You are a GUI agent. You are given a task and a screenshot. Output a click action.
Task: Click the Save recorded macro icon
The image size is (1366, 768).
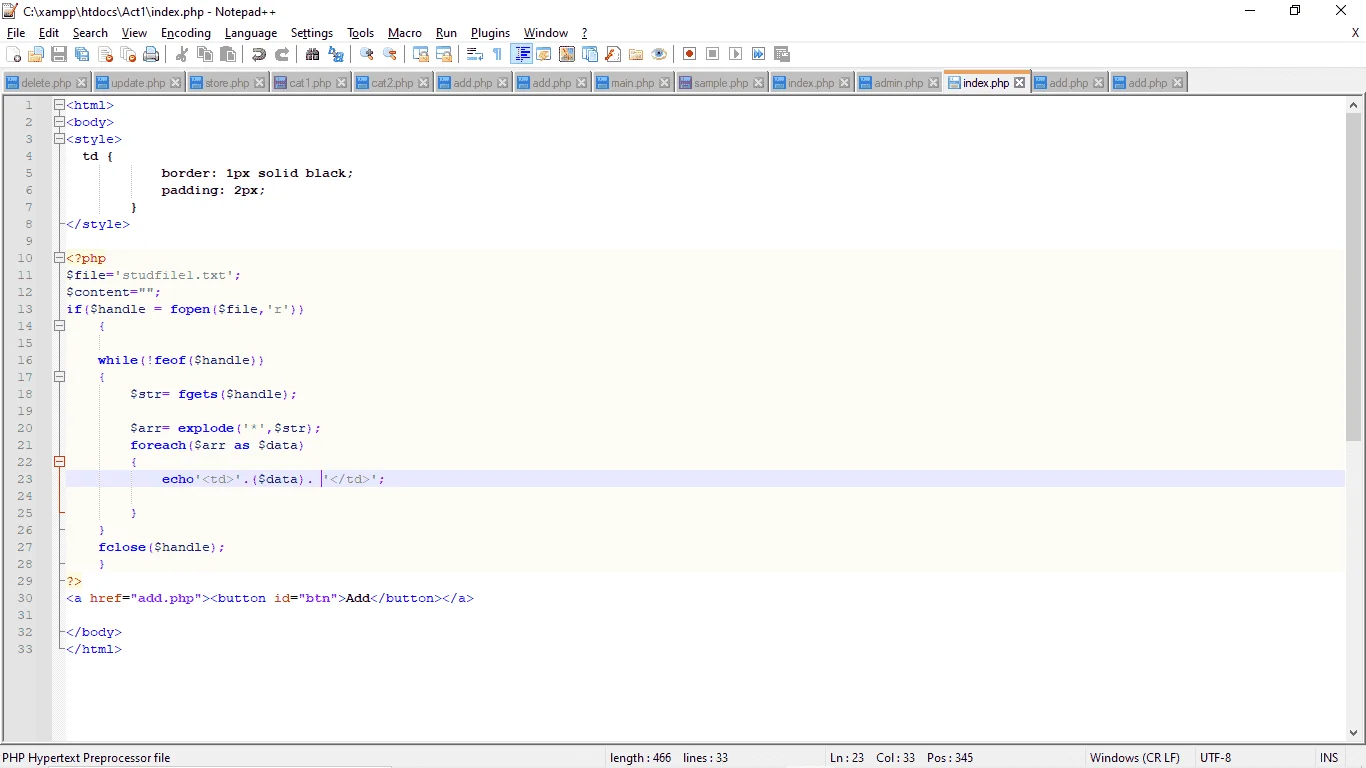click(782, 54)
